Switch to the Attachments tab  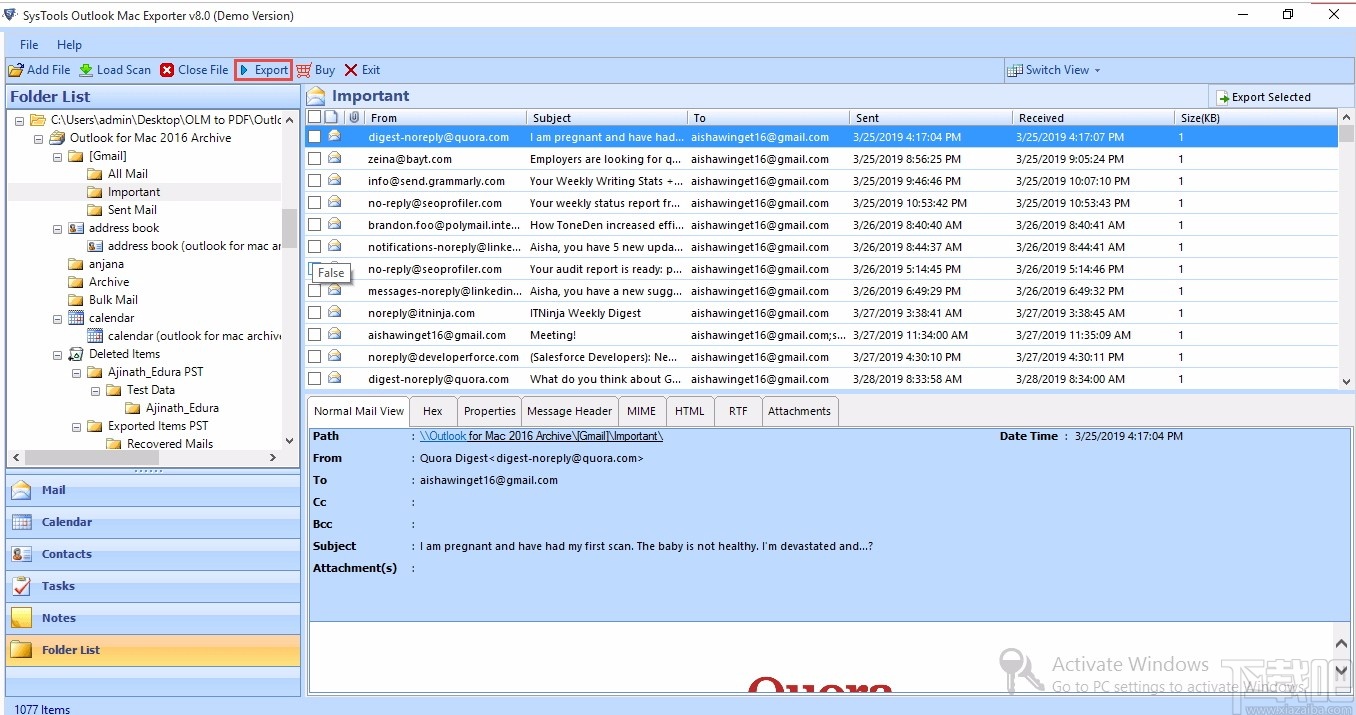[x=799, y=410]
